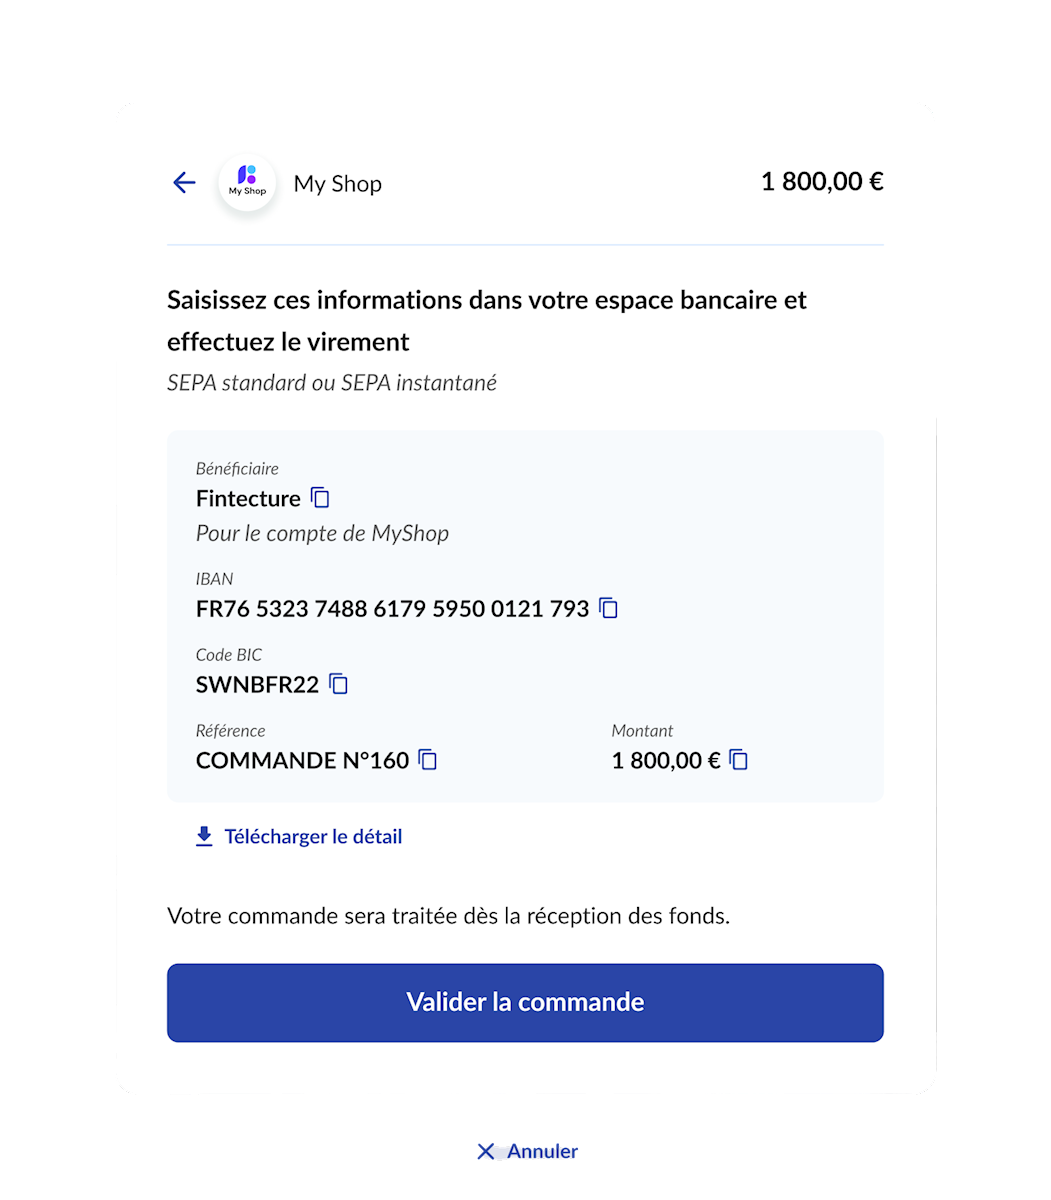The width and height of the screenshot is (1051, 1200).
Task: Copy the 1 800,00 € amount
Action: tap(739, 760)
